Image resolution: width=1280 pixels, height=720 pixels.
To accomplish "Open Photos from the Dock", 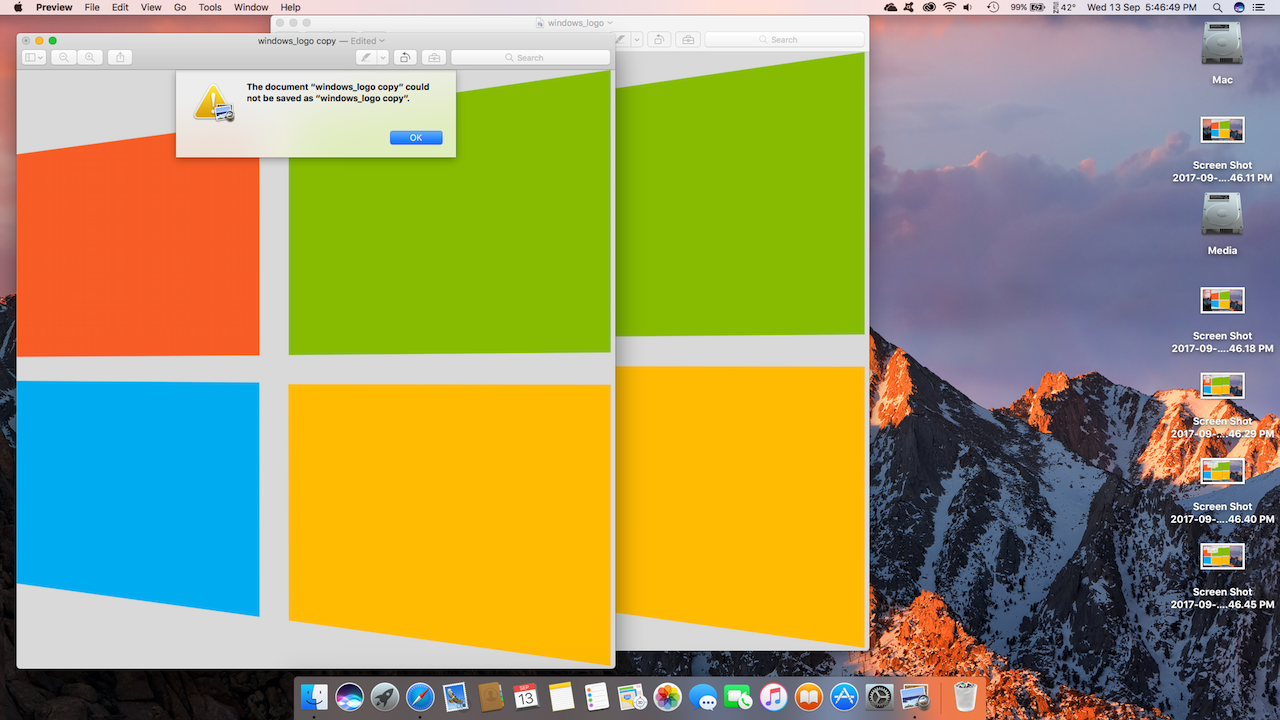I will [x=667, y=696].
